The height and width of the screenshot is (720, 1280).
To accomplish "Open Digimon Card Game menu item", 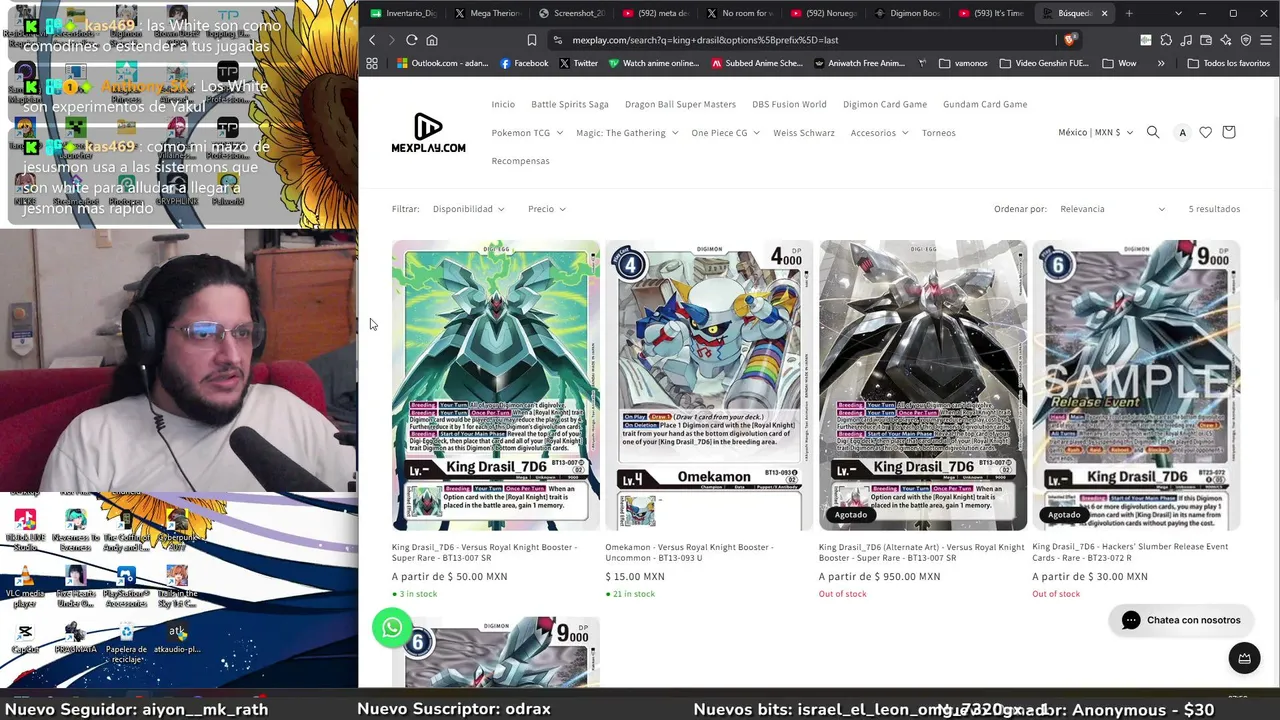I will [x=885, y=104].
